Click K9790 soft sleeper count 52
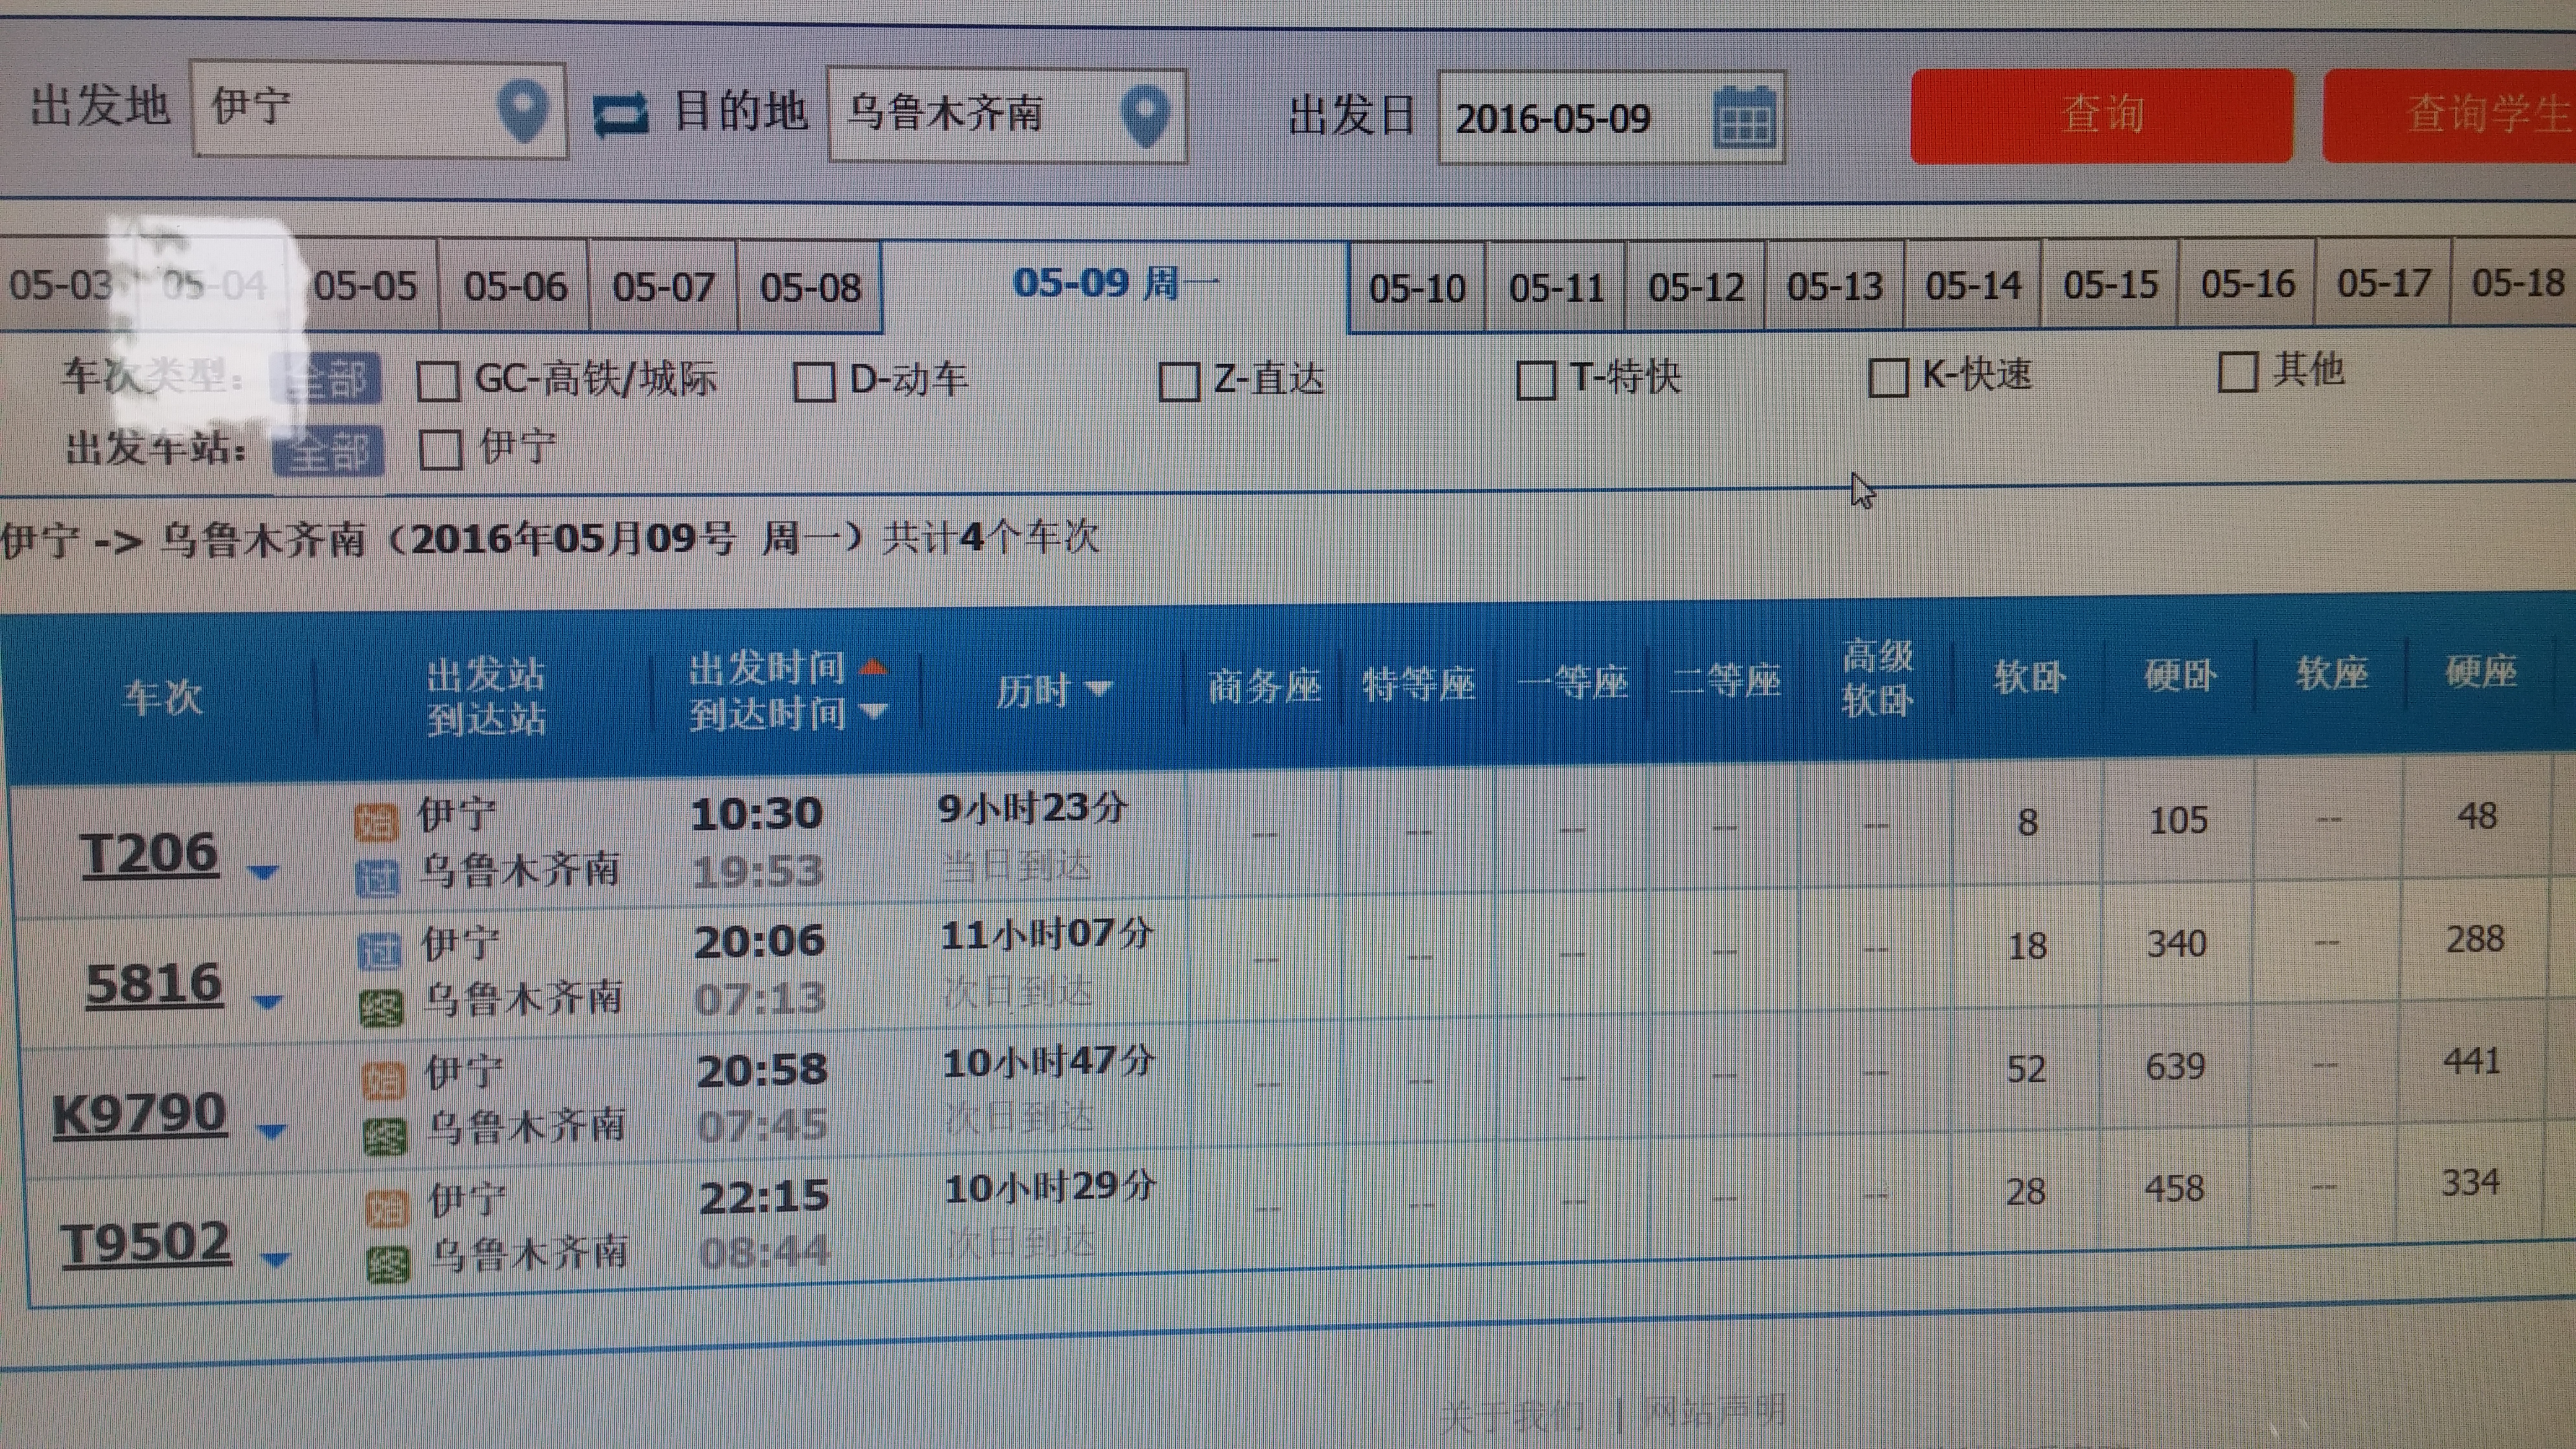 (2026, 1069)
